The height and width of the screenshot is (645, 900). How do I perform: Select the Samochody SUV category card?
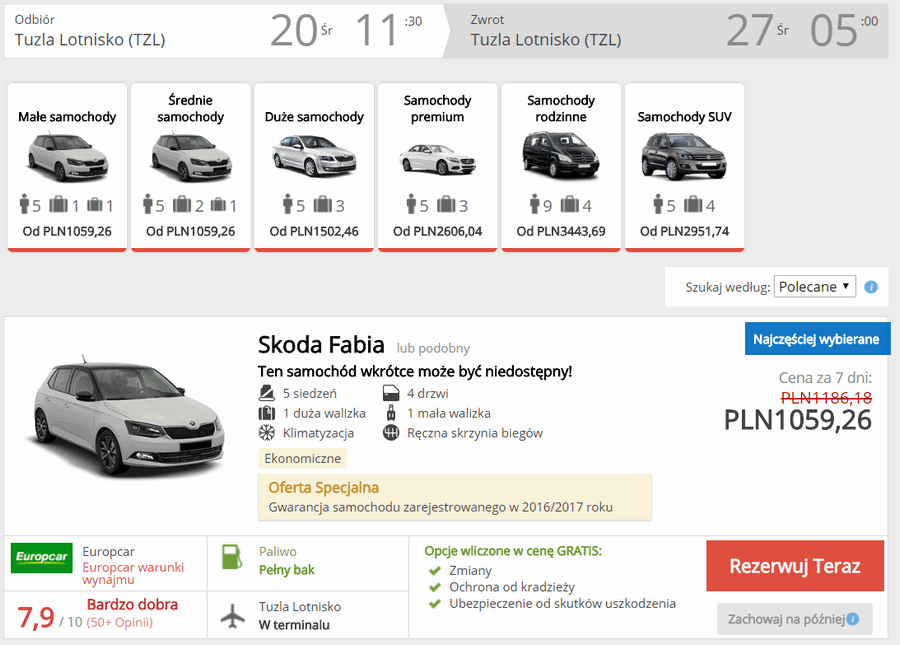pos(684,167)
